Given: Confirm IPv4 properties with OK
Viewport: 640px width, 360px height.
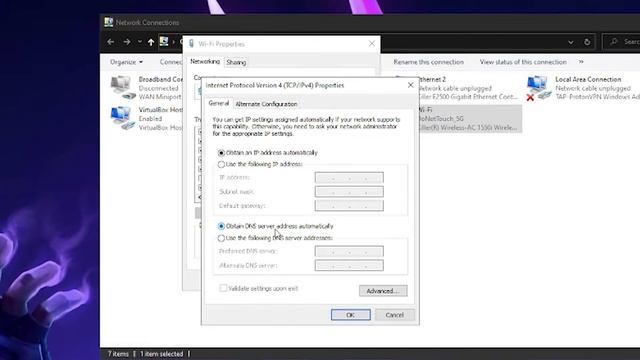Looking at the screenshot, I should [351, 315].
